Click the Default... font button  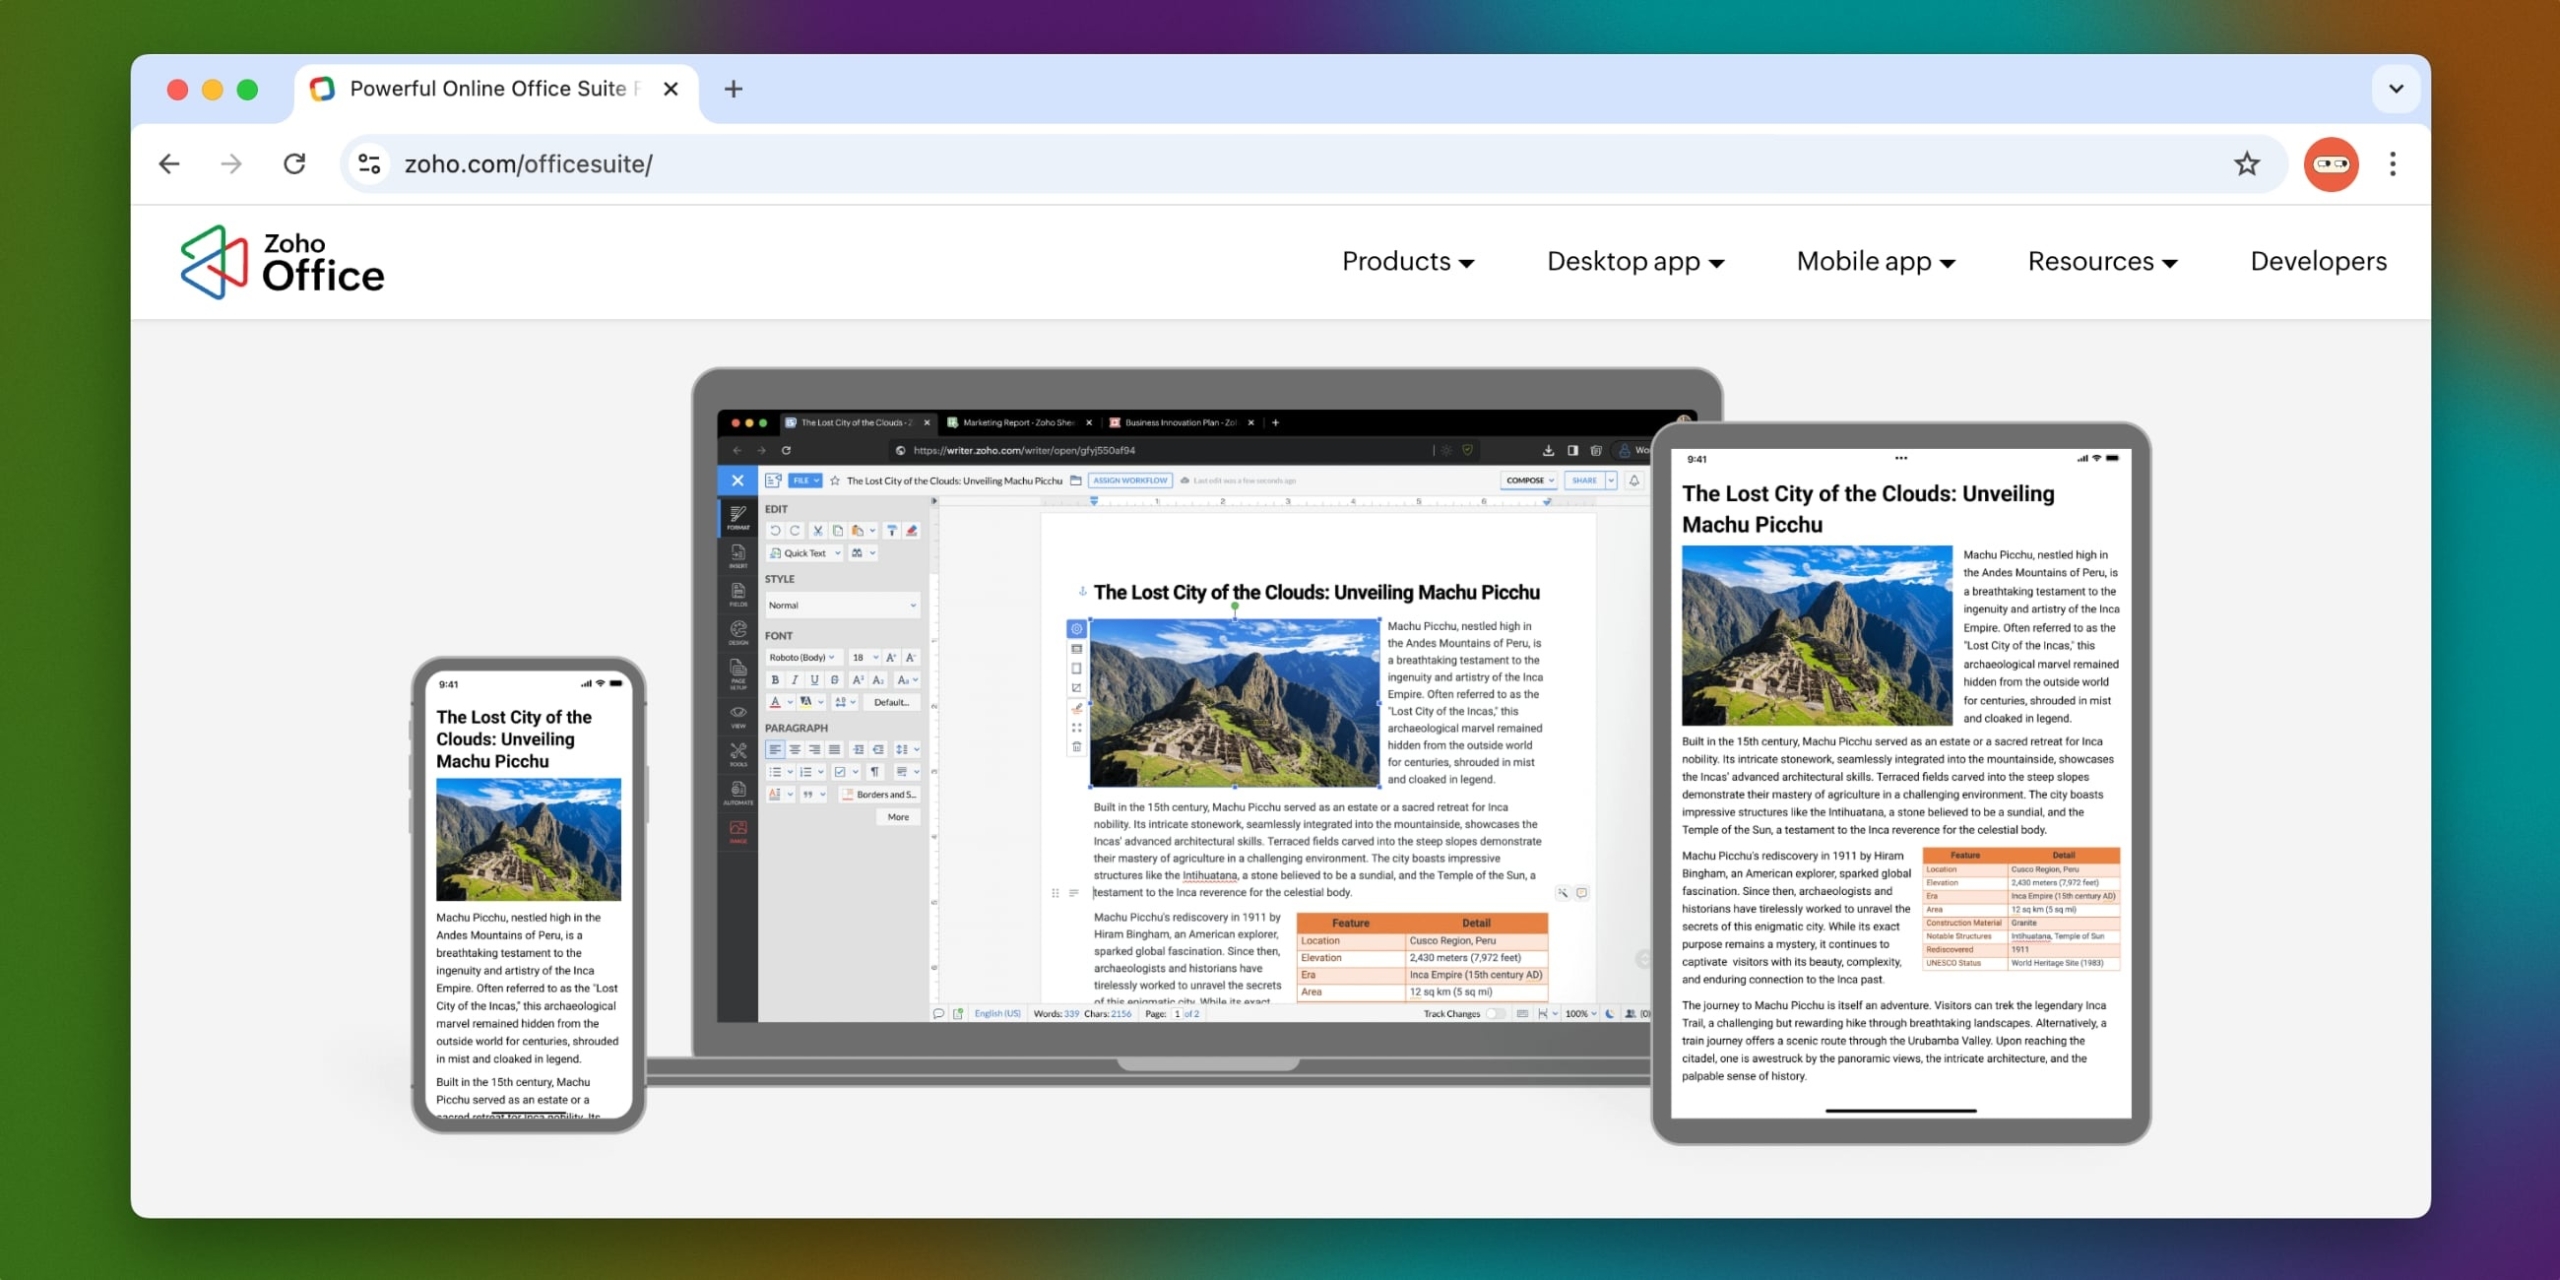pos(891,702)
